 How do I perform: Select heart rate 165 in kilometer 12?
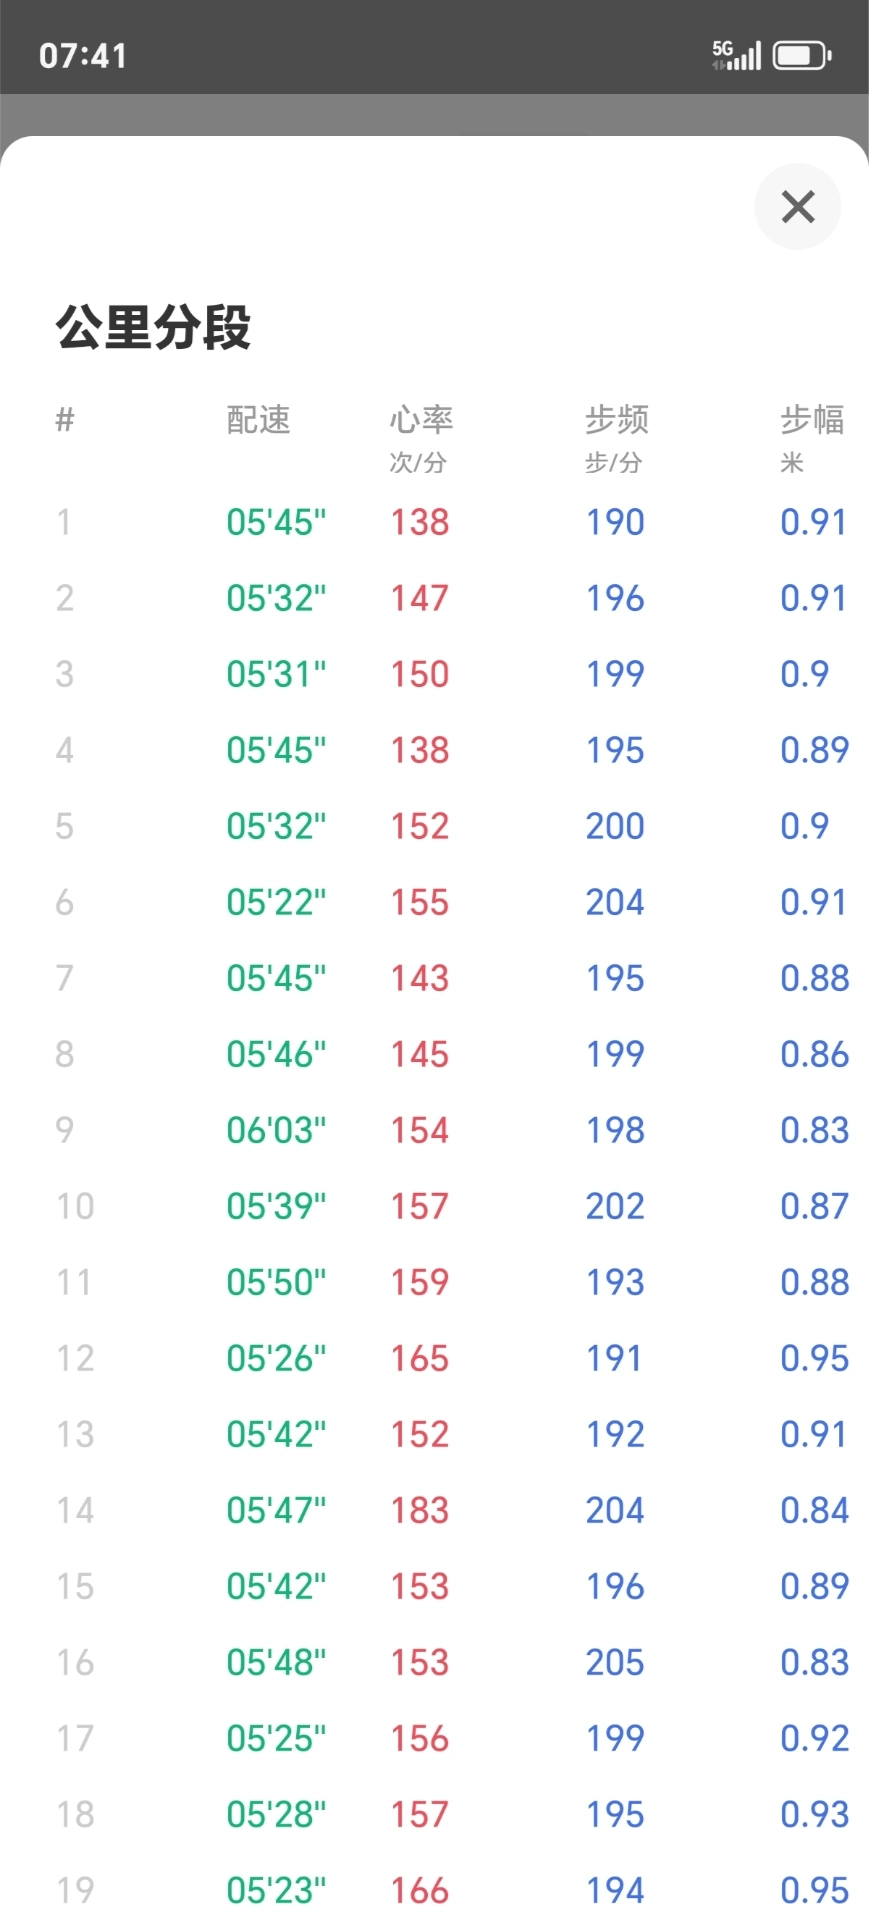point(420,1358)
